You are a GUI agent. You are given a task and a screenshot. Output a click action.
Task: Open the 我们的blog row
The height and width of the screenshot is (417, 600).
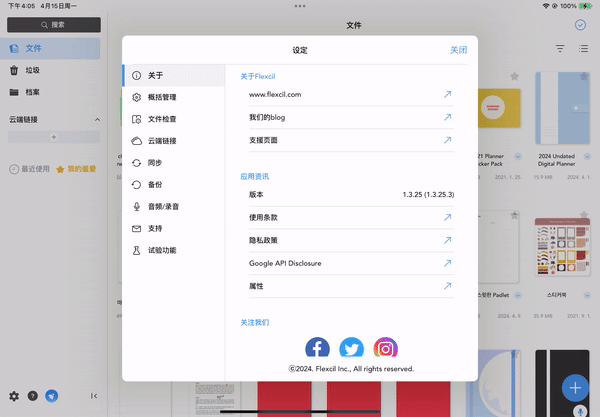point(351,117)
